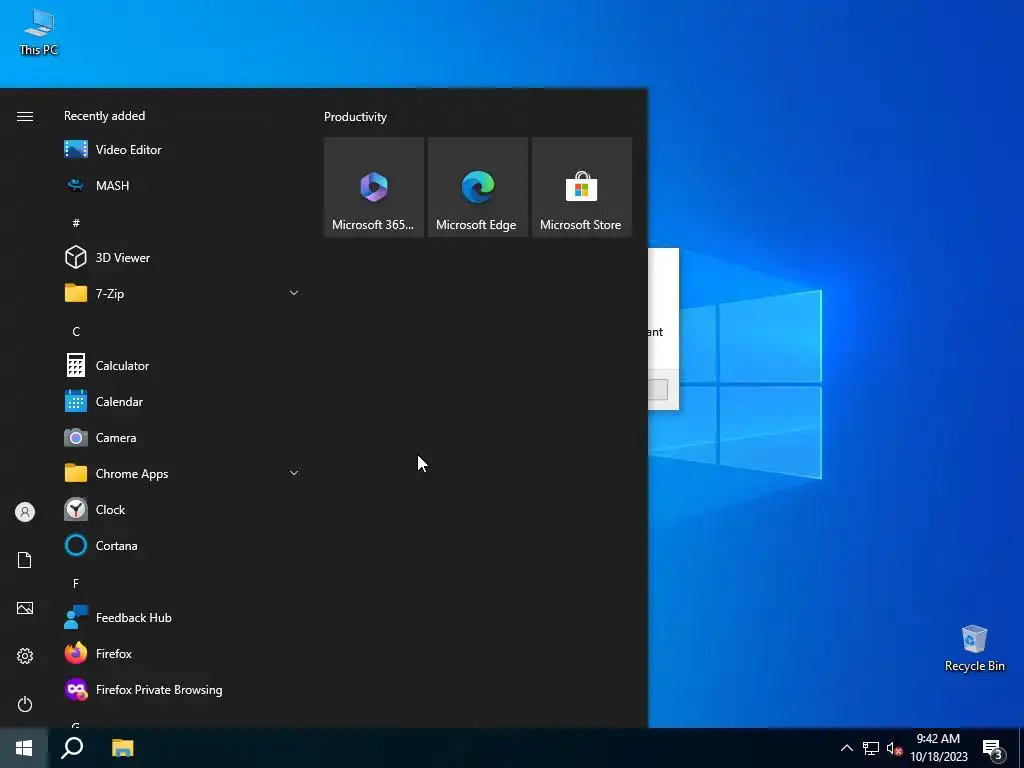Expand the 7-Zip folder chevron
This screenshot has height=768, width=1024.
[294, 293]
